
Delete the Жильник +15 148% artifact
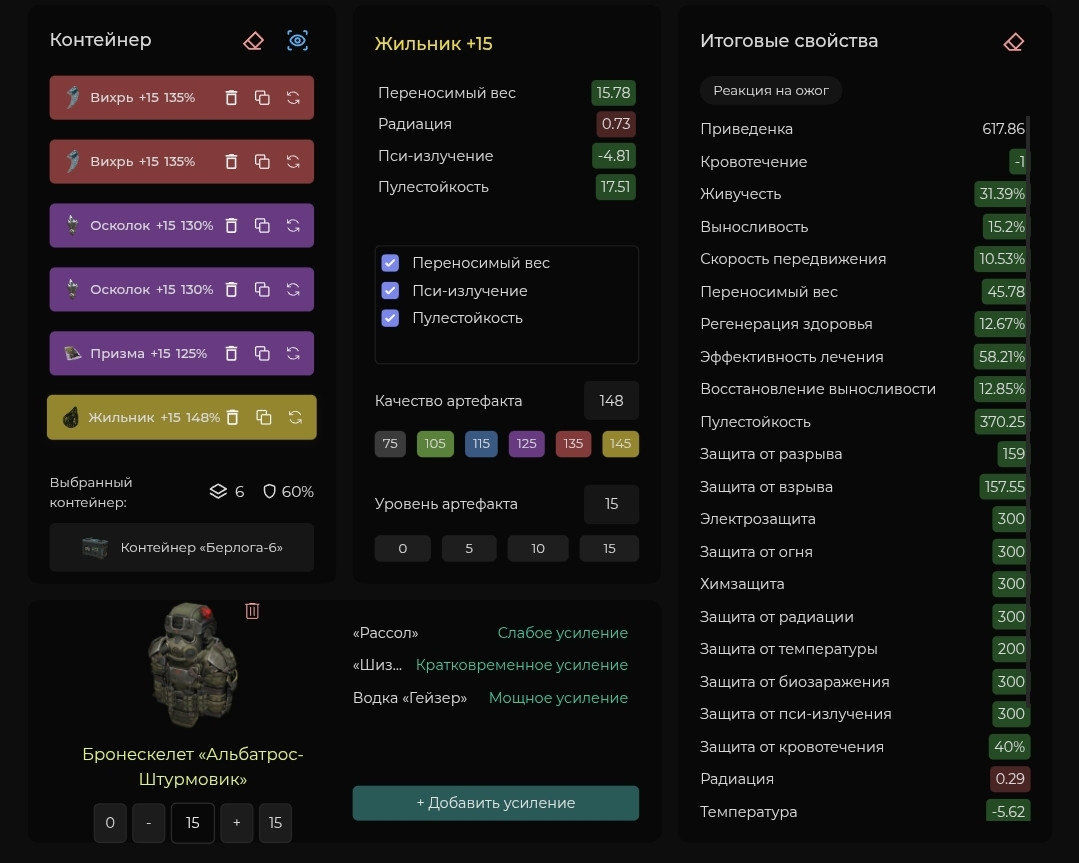[x=233, y=418]
